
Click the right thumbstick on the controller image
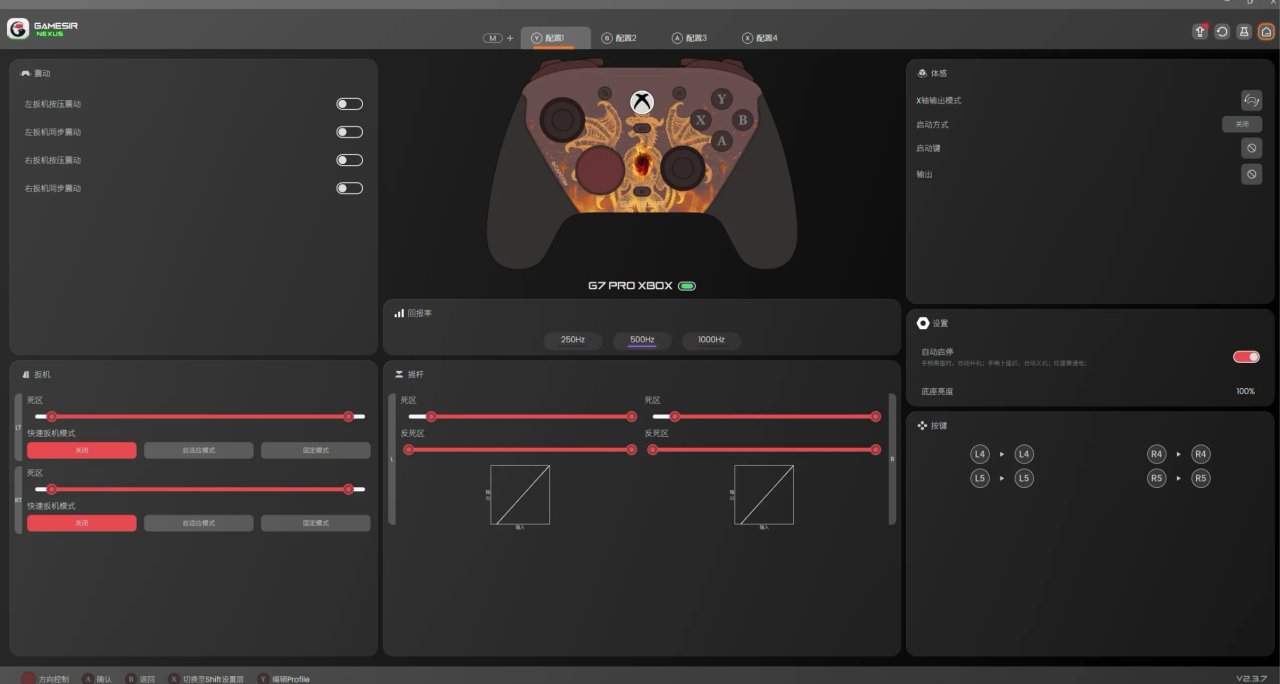[682, 166]
